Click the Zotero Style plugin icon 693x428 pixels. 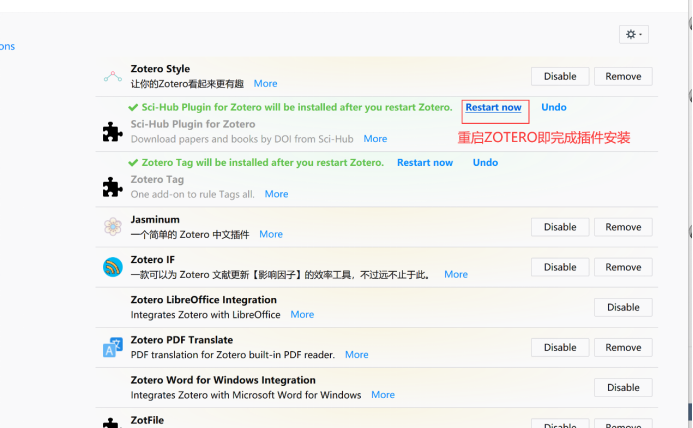click(113, 76)
